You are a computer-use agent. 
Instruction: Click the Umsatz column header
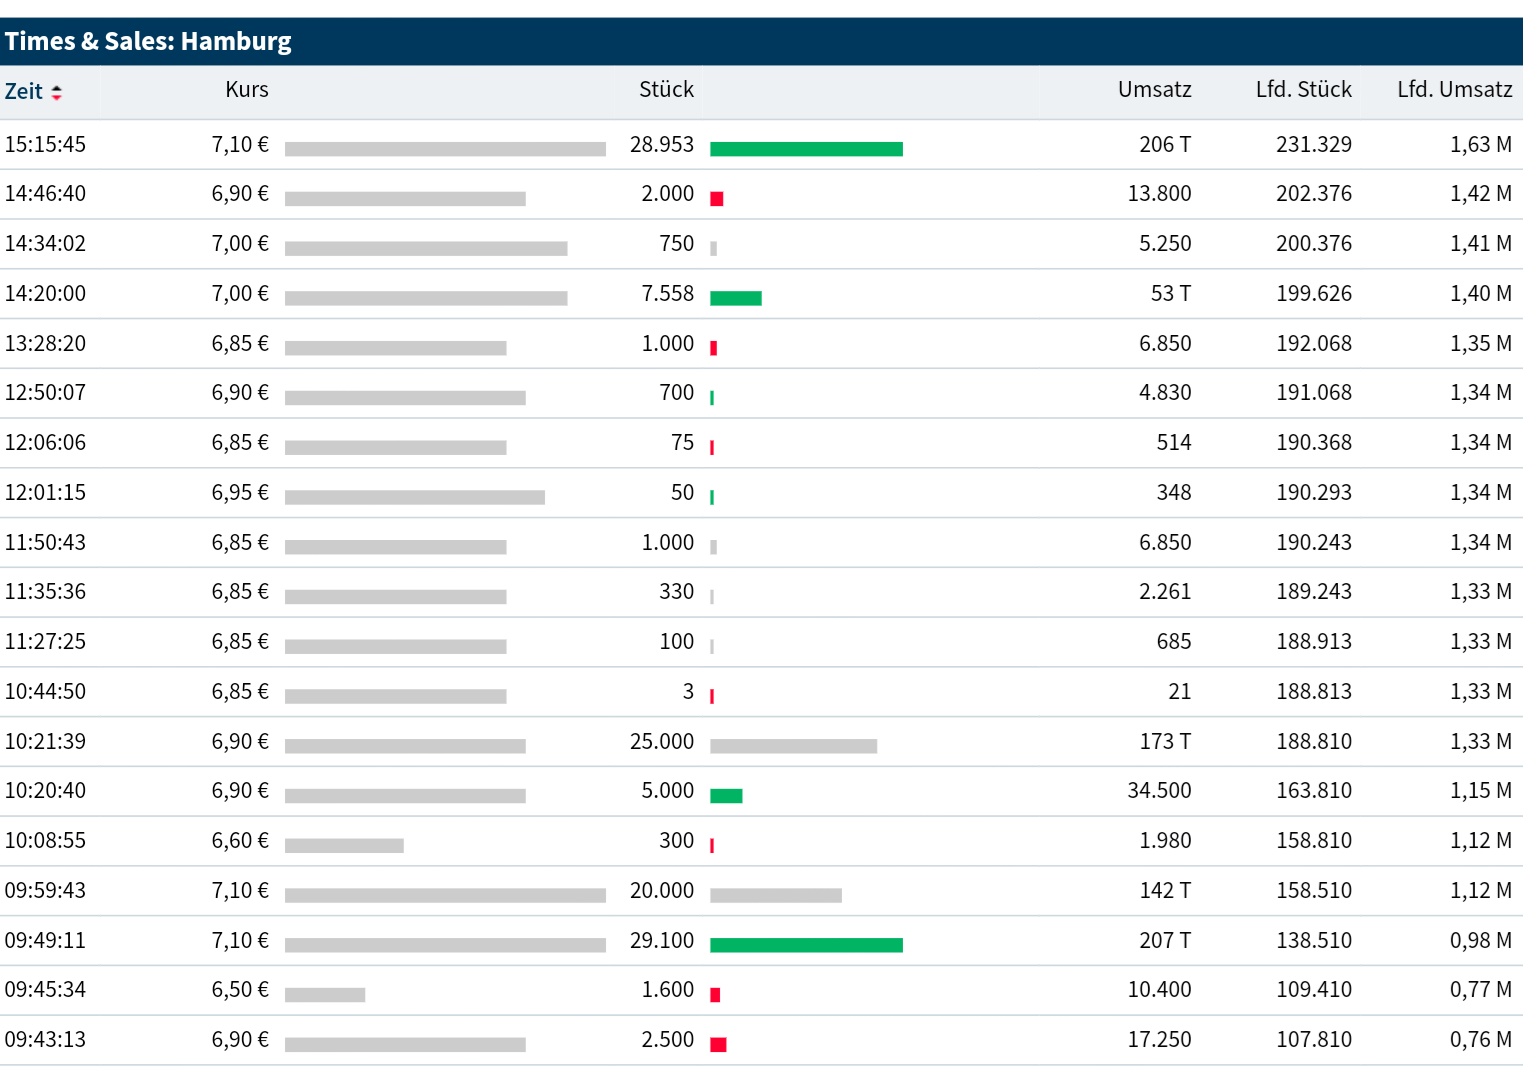(x=1154, y=89)
